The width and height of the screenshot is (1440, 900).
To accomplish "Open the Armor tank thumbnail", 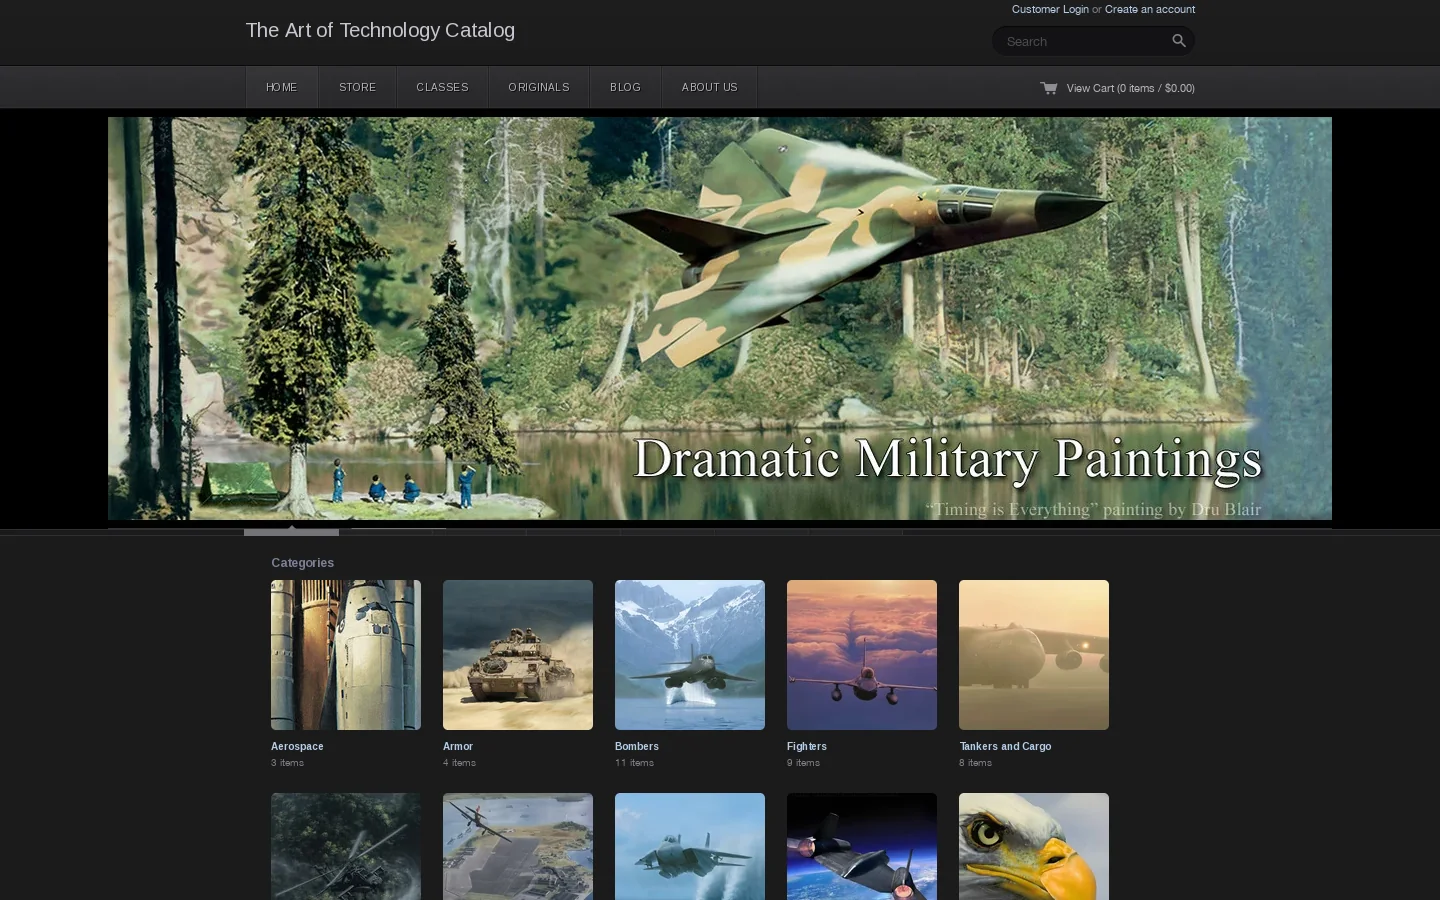I will tap(518, 655).
